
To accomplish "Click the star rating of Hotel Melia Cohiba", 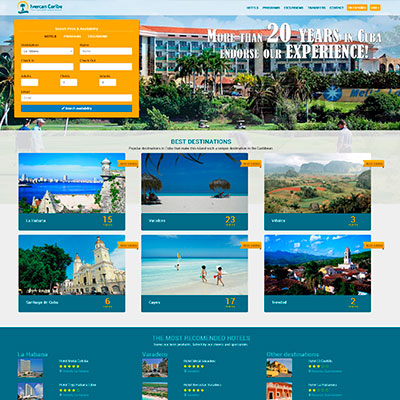I will pyautogui.click(x=69, y=366).
